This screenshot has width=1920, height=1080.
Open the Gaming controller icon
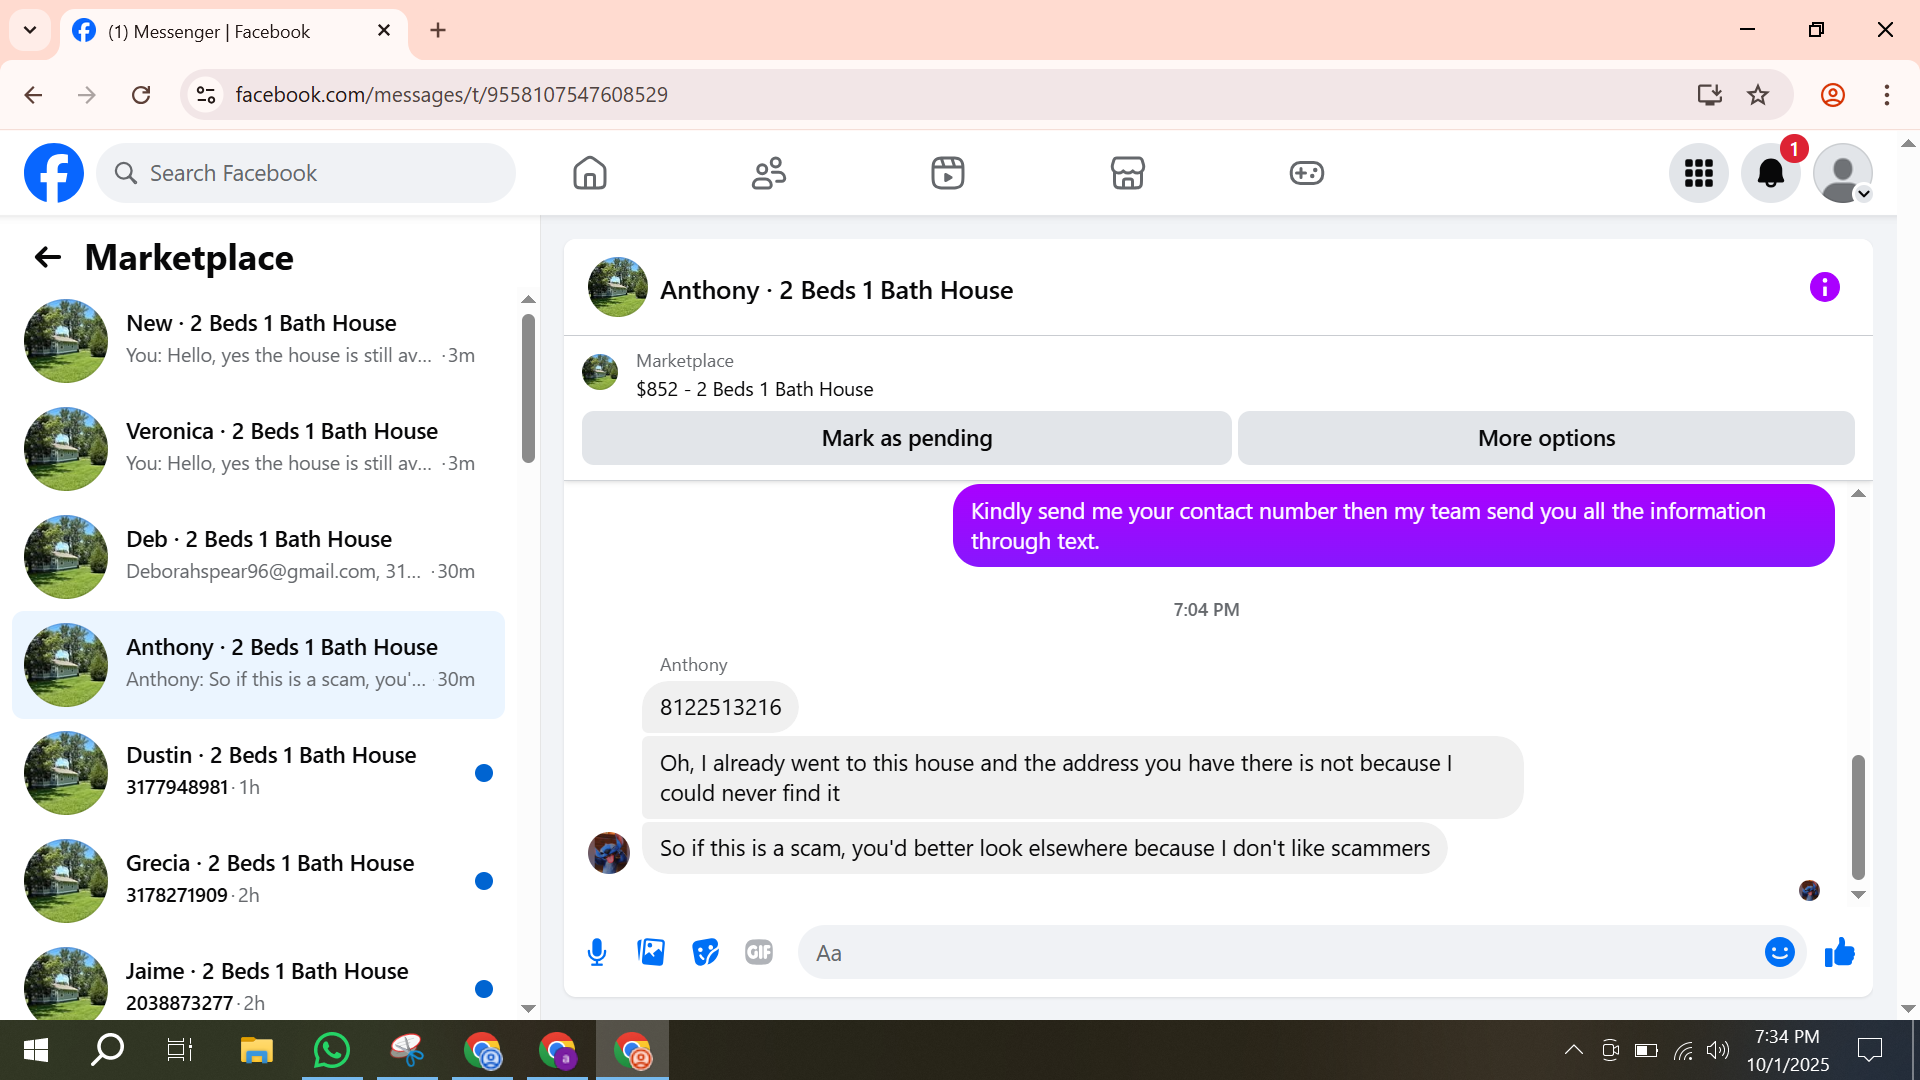[1306, 173]
